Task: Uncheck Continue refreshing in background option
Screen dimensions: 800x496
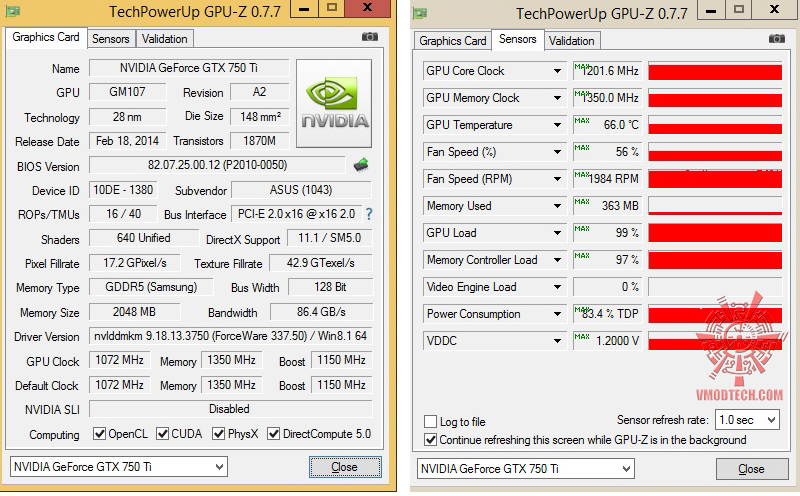Action: tap(431, 440)
